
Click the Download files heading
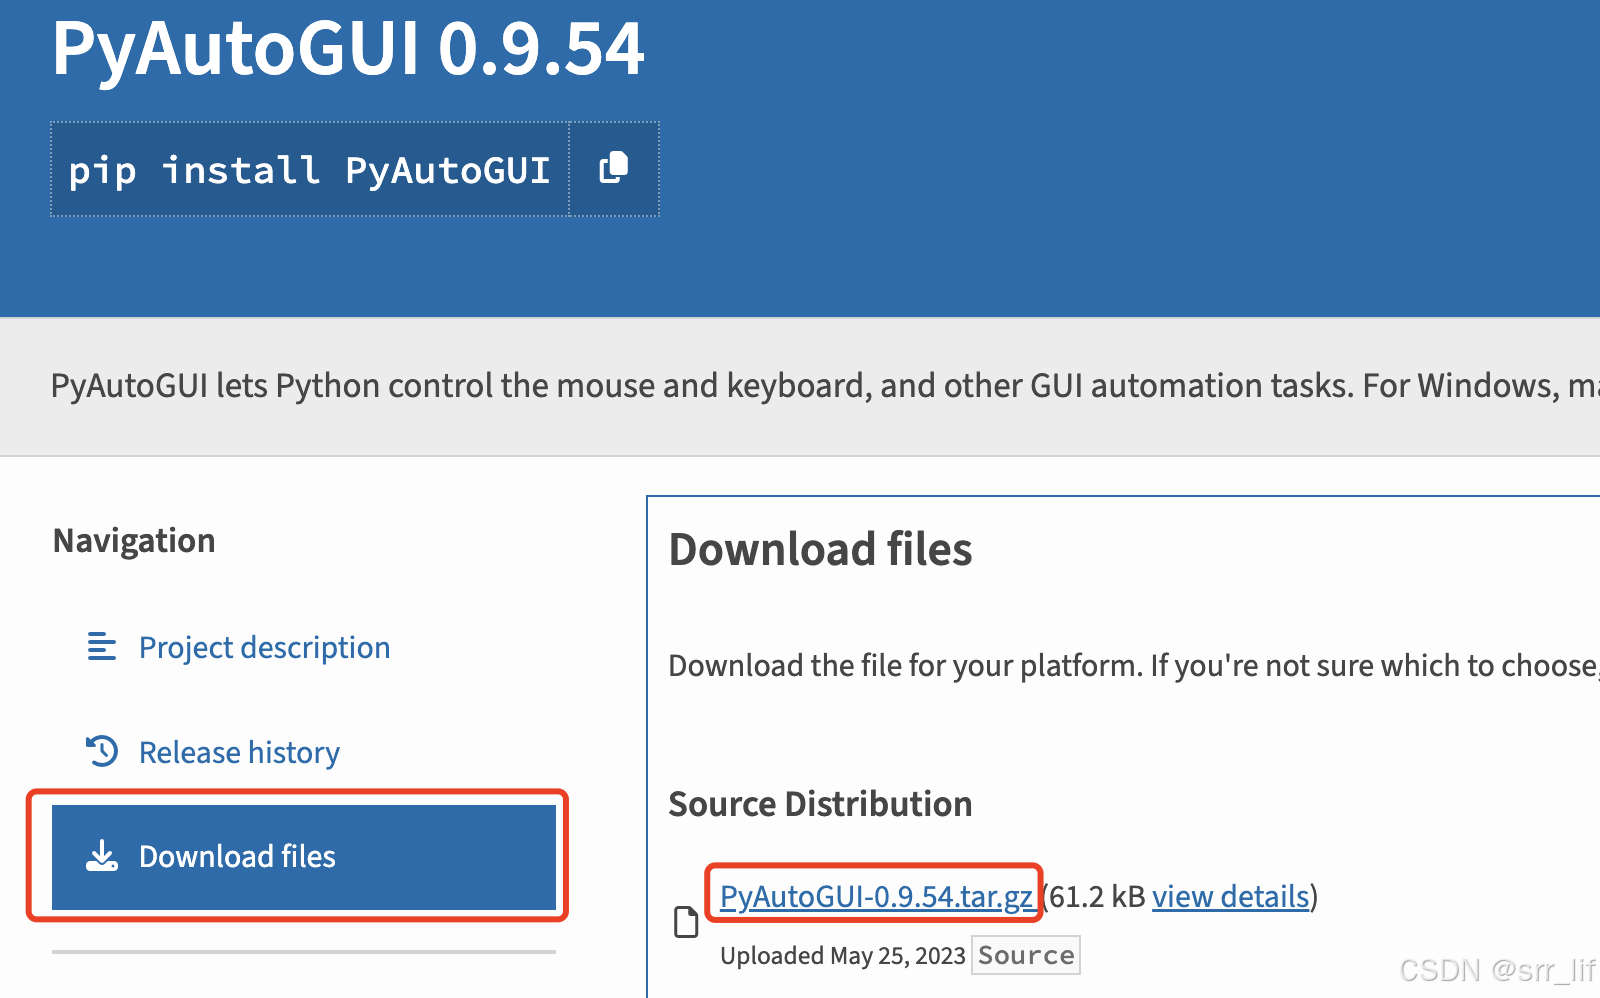coord(819,549)
